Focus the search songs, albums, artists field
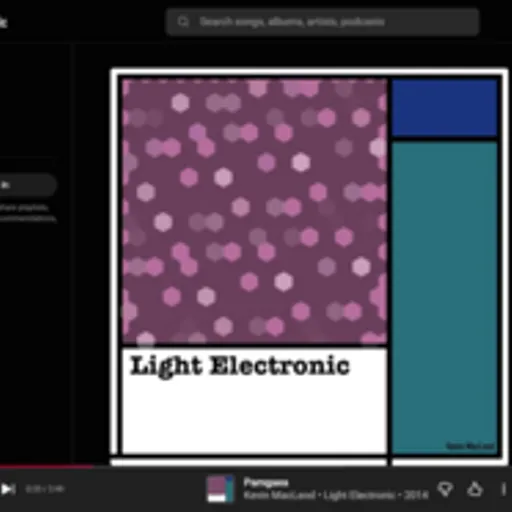 [x=323, y=22]
